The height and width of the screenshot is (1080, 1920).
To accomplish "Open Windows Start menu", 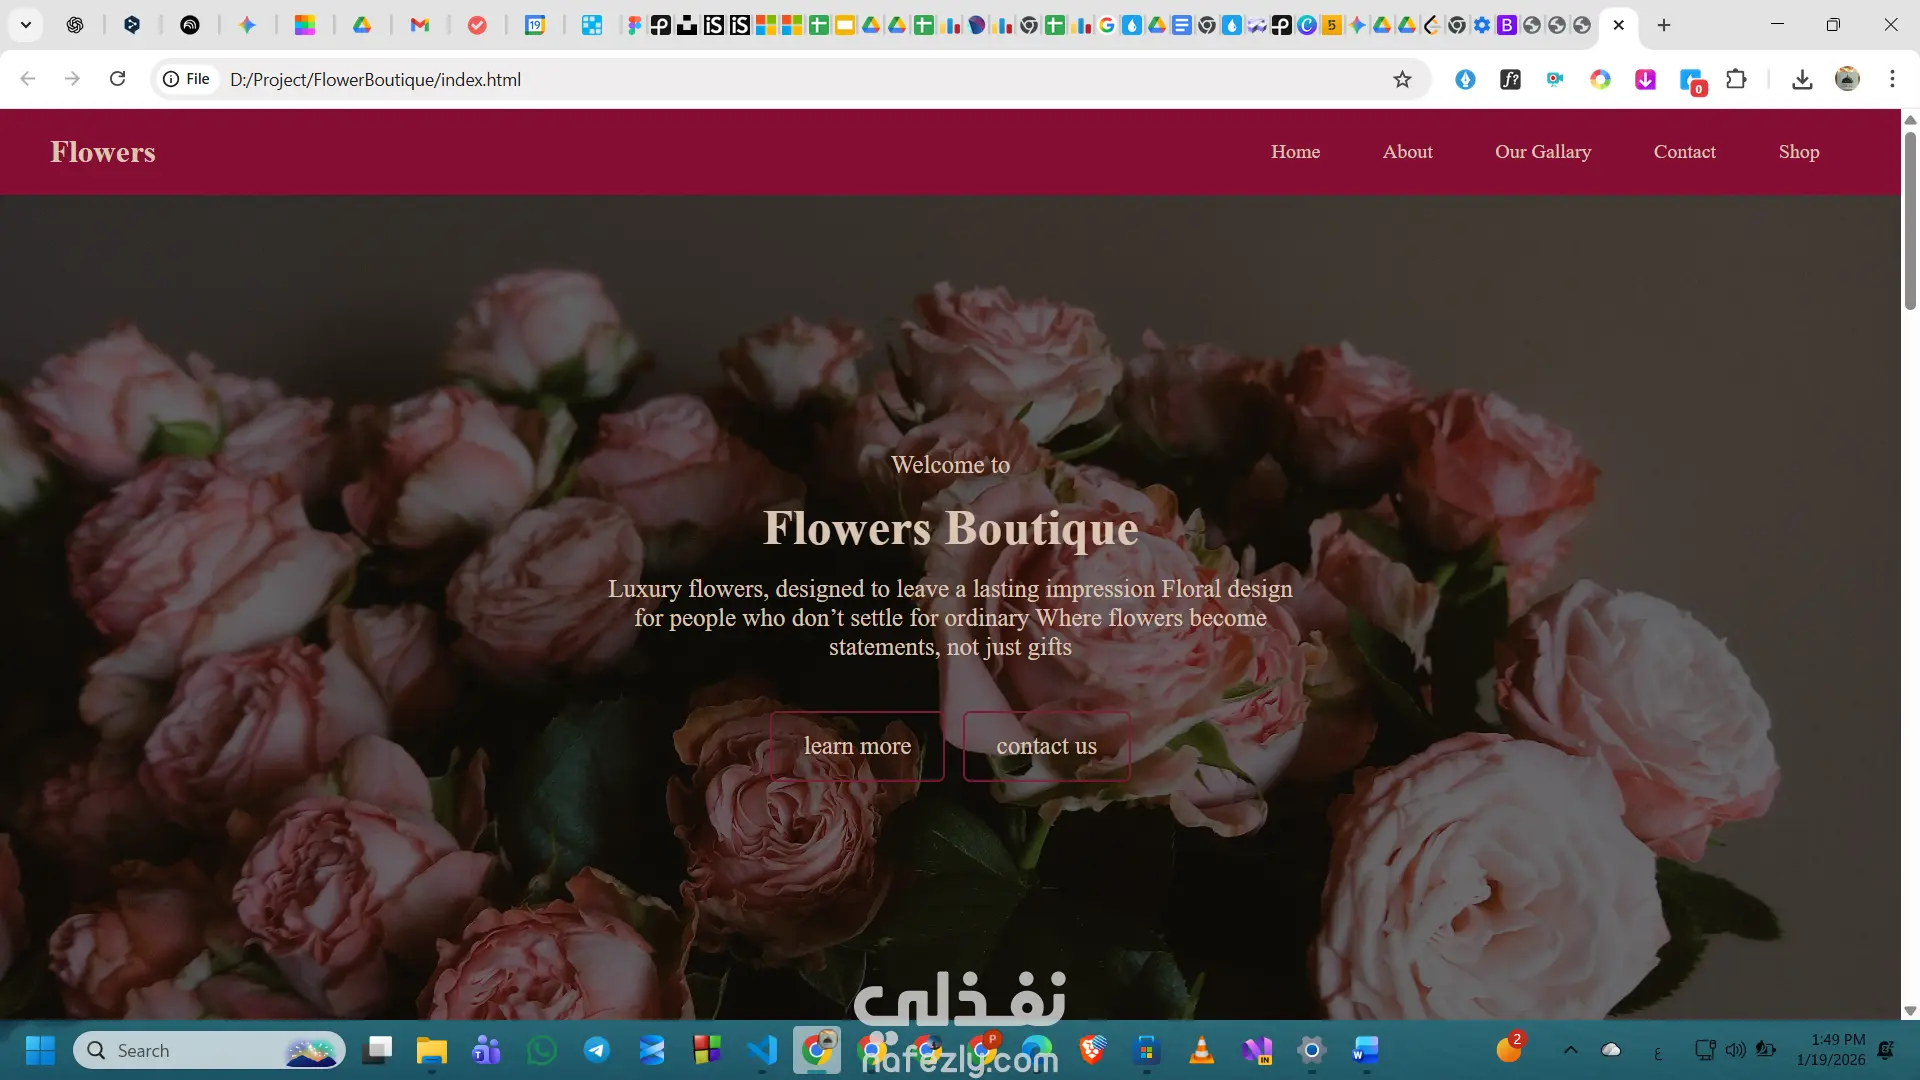I will click(x=40, y=1050).
